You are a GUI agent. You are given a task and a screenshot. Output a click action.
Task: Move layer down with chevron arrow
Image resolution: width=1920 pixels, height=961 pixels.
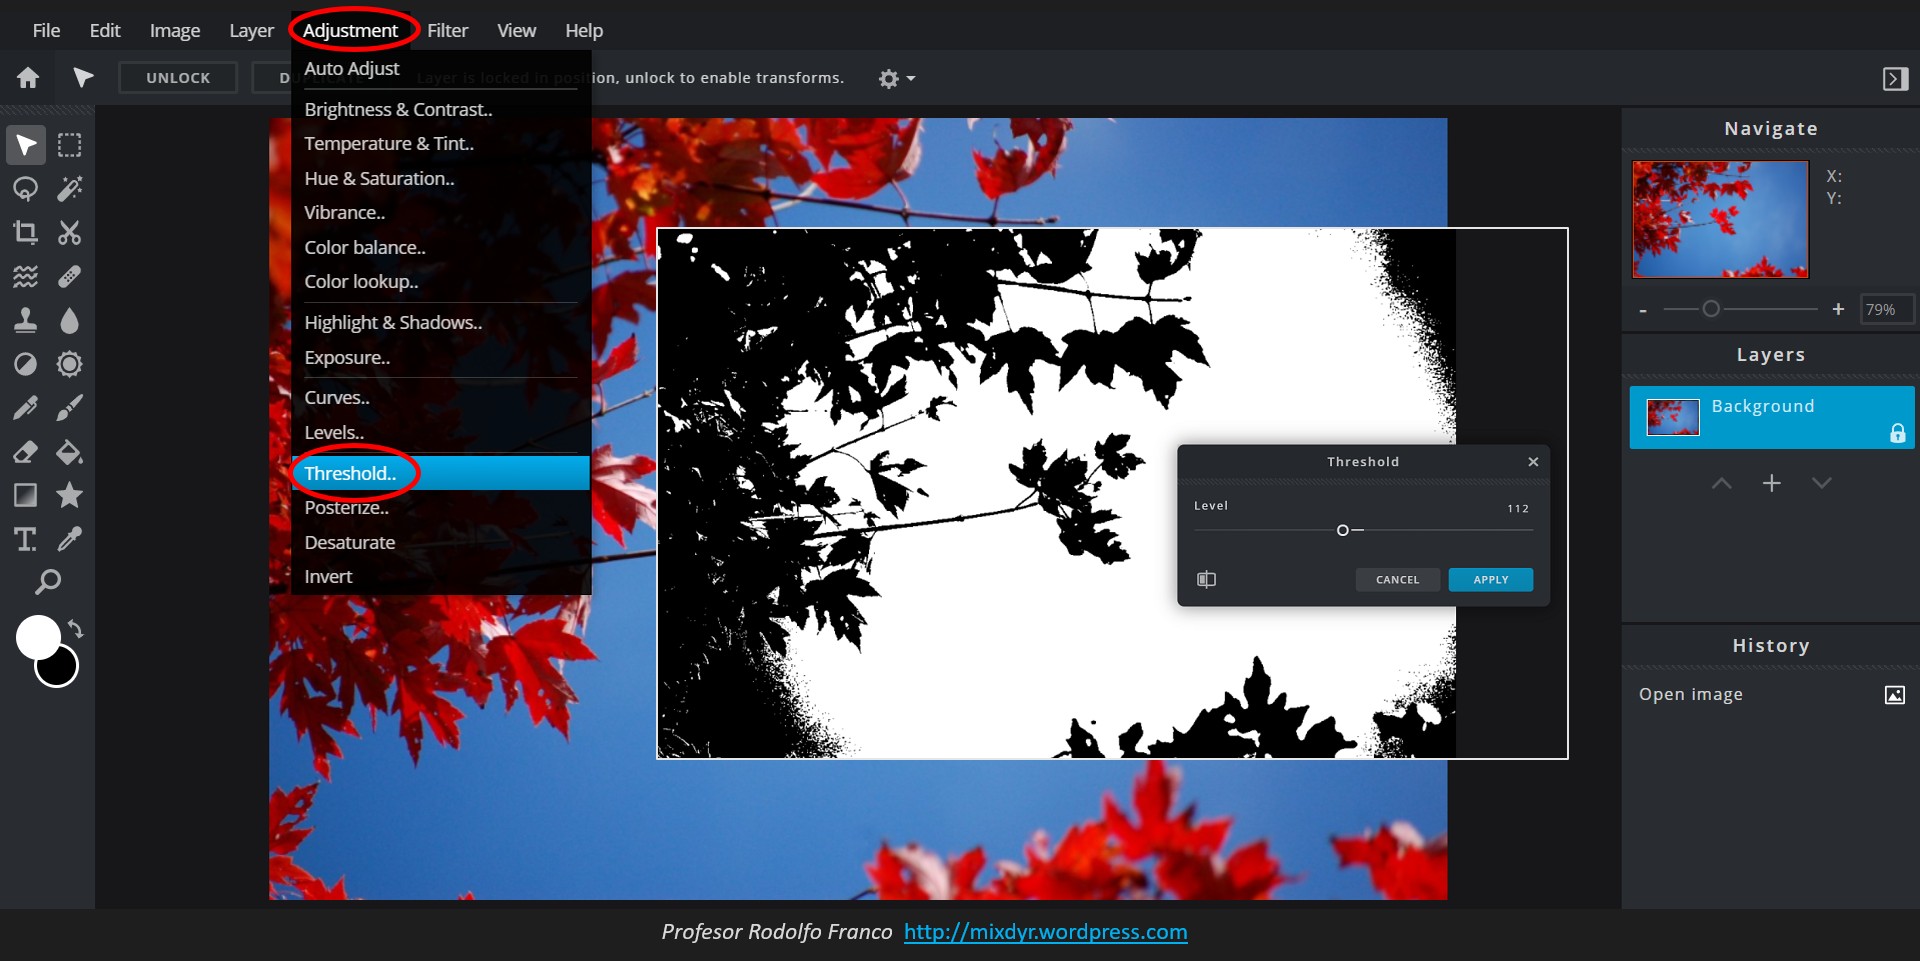[1821, 484]
